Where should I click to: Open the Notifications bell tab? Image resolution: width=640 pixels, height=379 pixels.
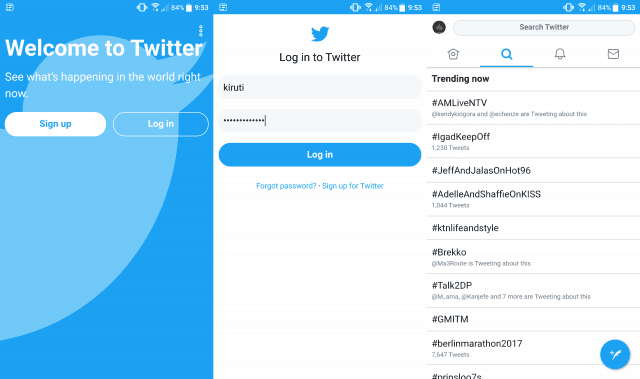[560, 54]
